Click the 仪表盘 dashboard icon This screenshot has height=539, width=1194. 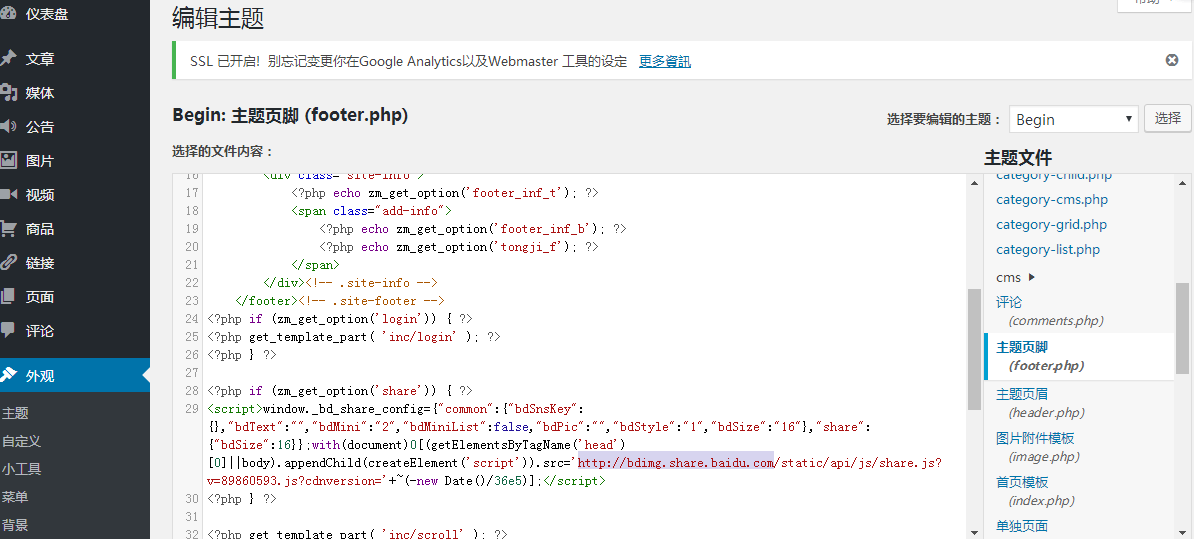tap(9, 14)
